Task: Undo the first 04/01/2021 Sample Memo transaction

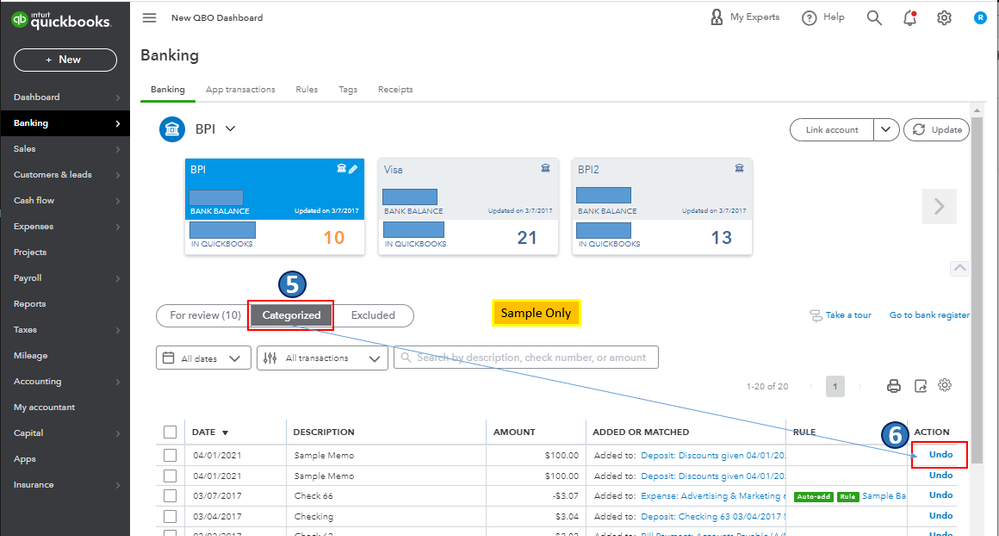Action: tap(940, 454)
